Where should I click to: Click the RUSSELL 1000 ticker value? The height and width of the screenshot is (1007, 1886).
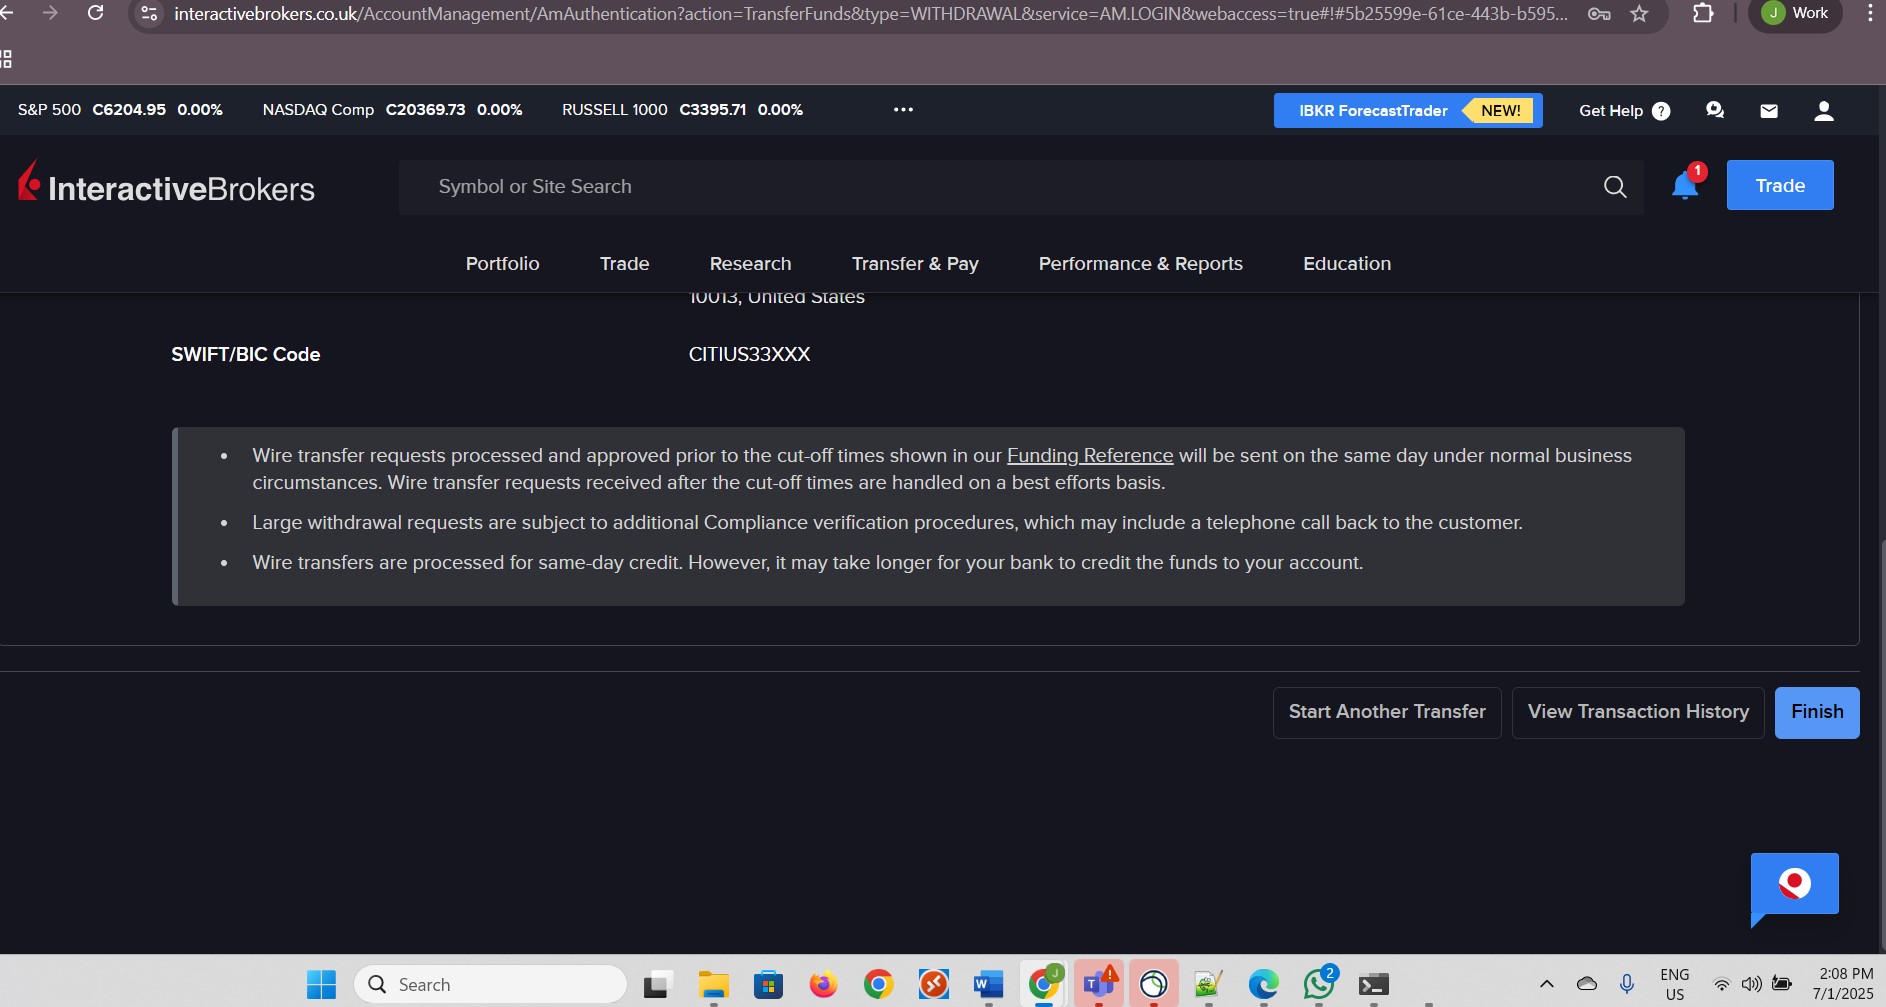tap(713, 110)
